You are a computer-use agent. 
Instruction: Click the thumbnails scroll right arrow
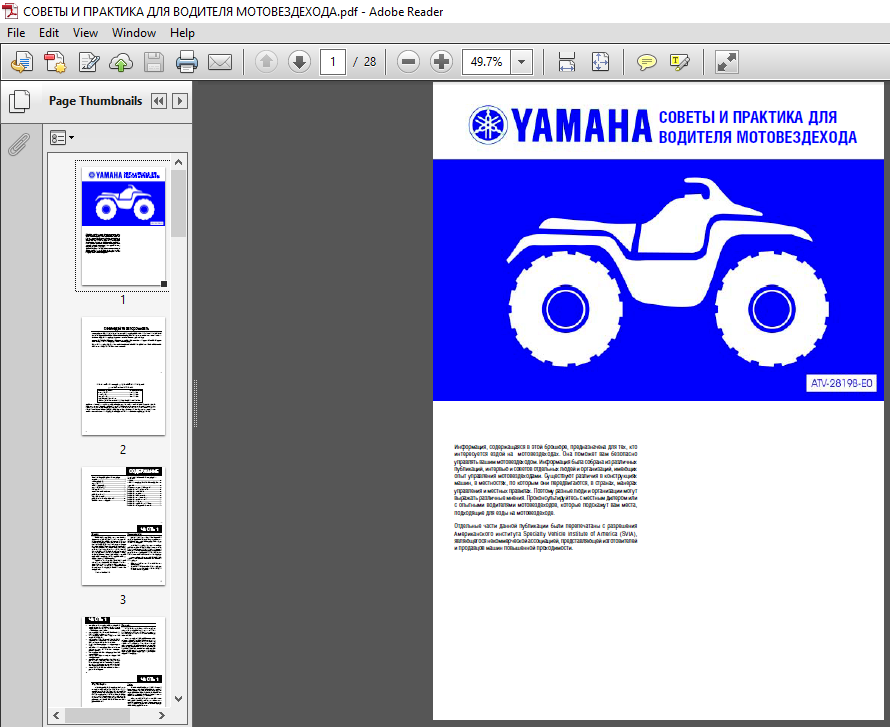tap(162, 715)
